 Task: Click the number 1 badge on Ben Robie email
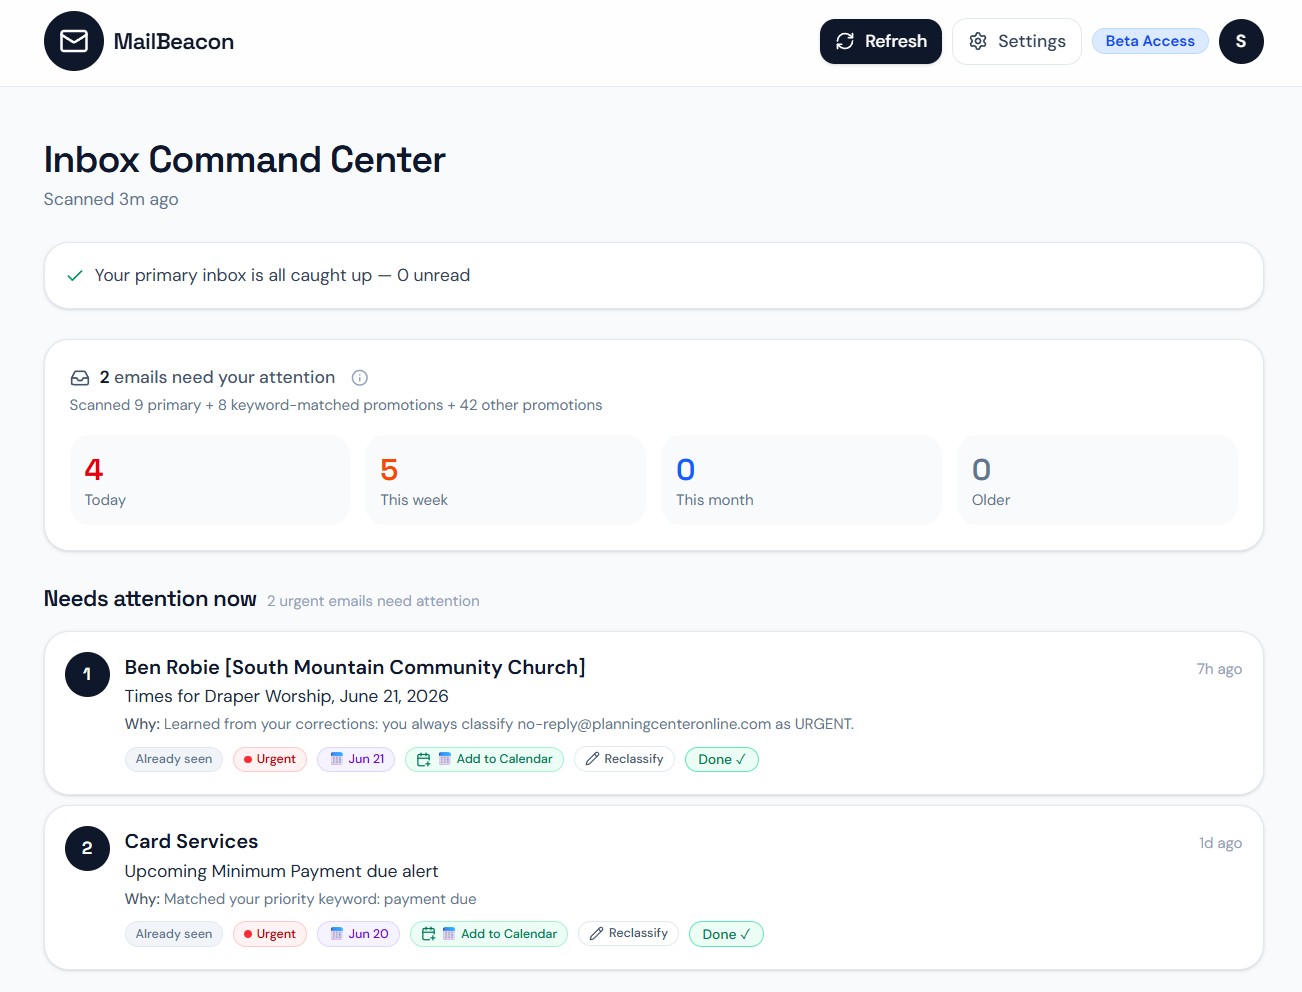(87, 674)
